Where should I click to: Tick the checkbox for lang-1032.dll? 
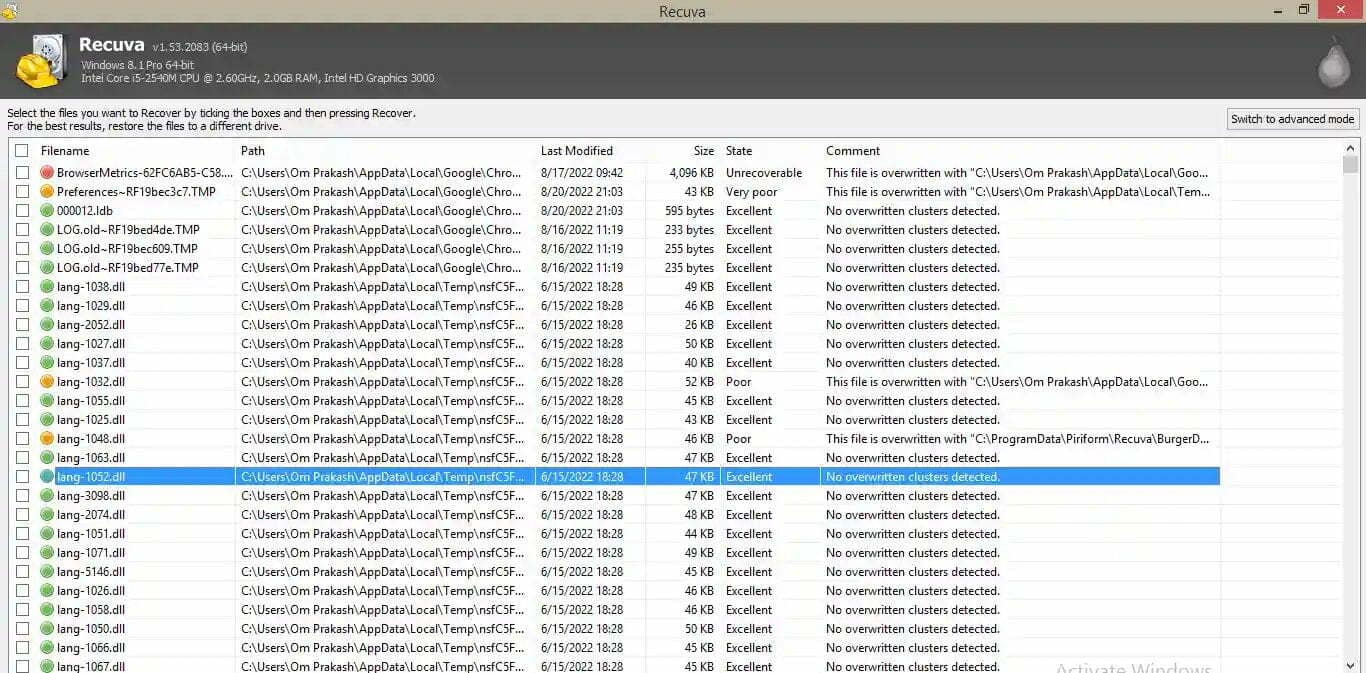22,382
